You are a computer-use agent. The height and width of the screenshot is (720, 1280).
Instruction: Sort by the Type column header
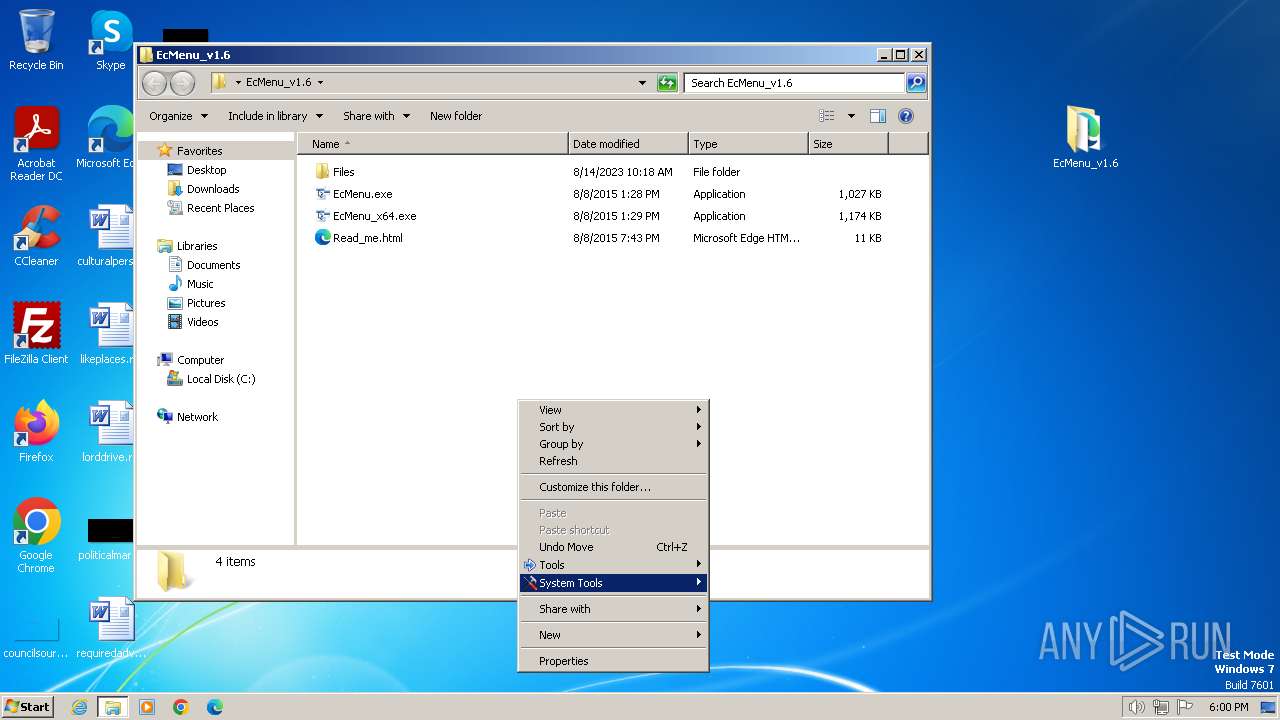click(748, 144)
